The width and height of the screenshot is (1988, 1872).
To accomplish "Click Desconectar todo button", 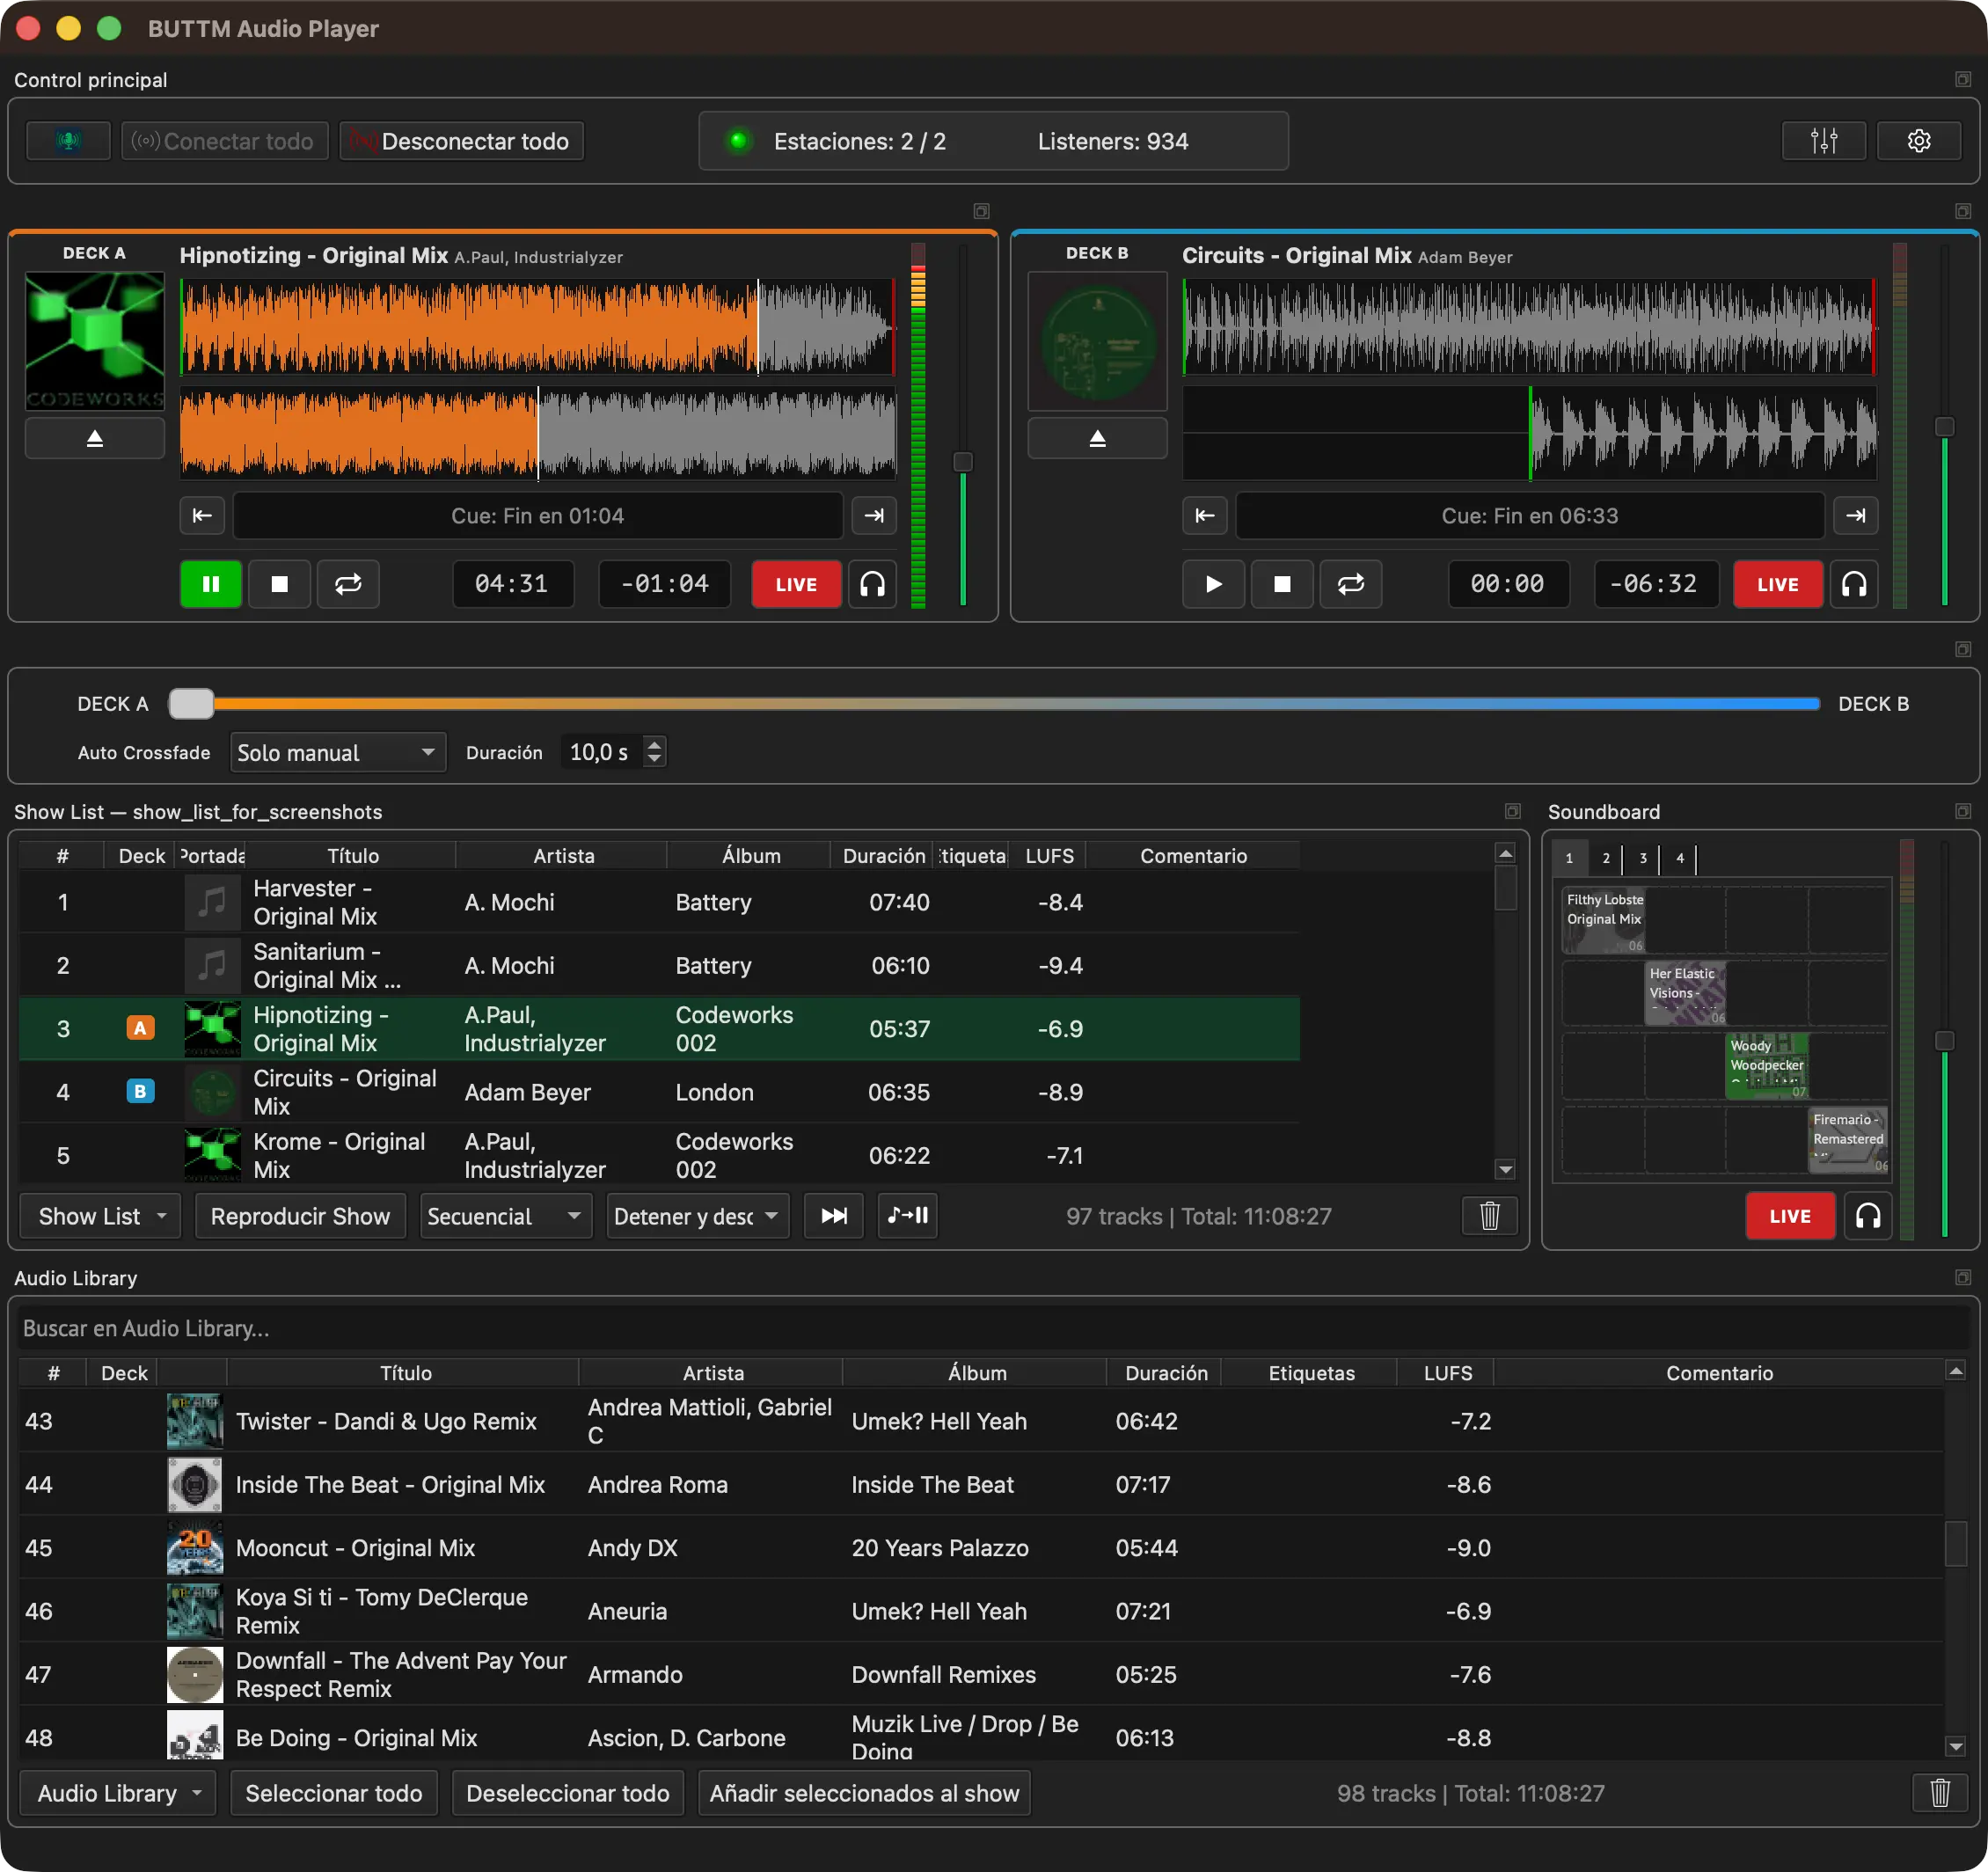I will [462, 141].
